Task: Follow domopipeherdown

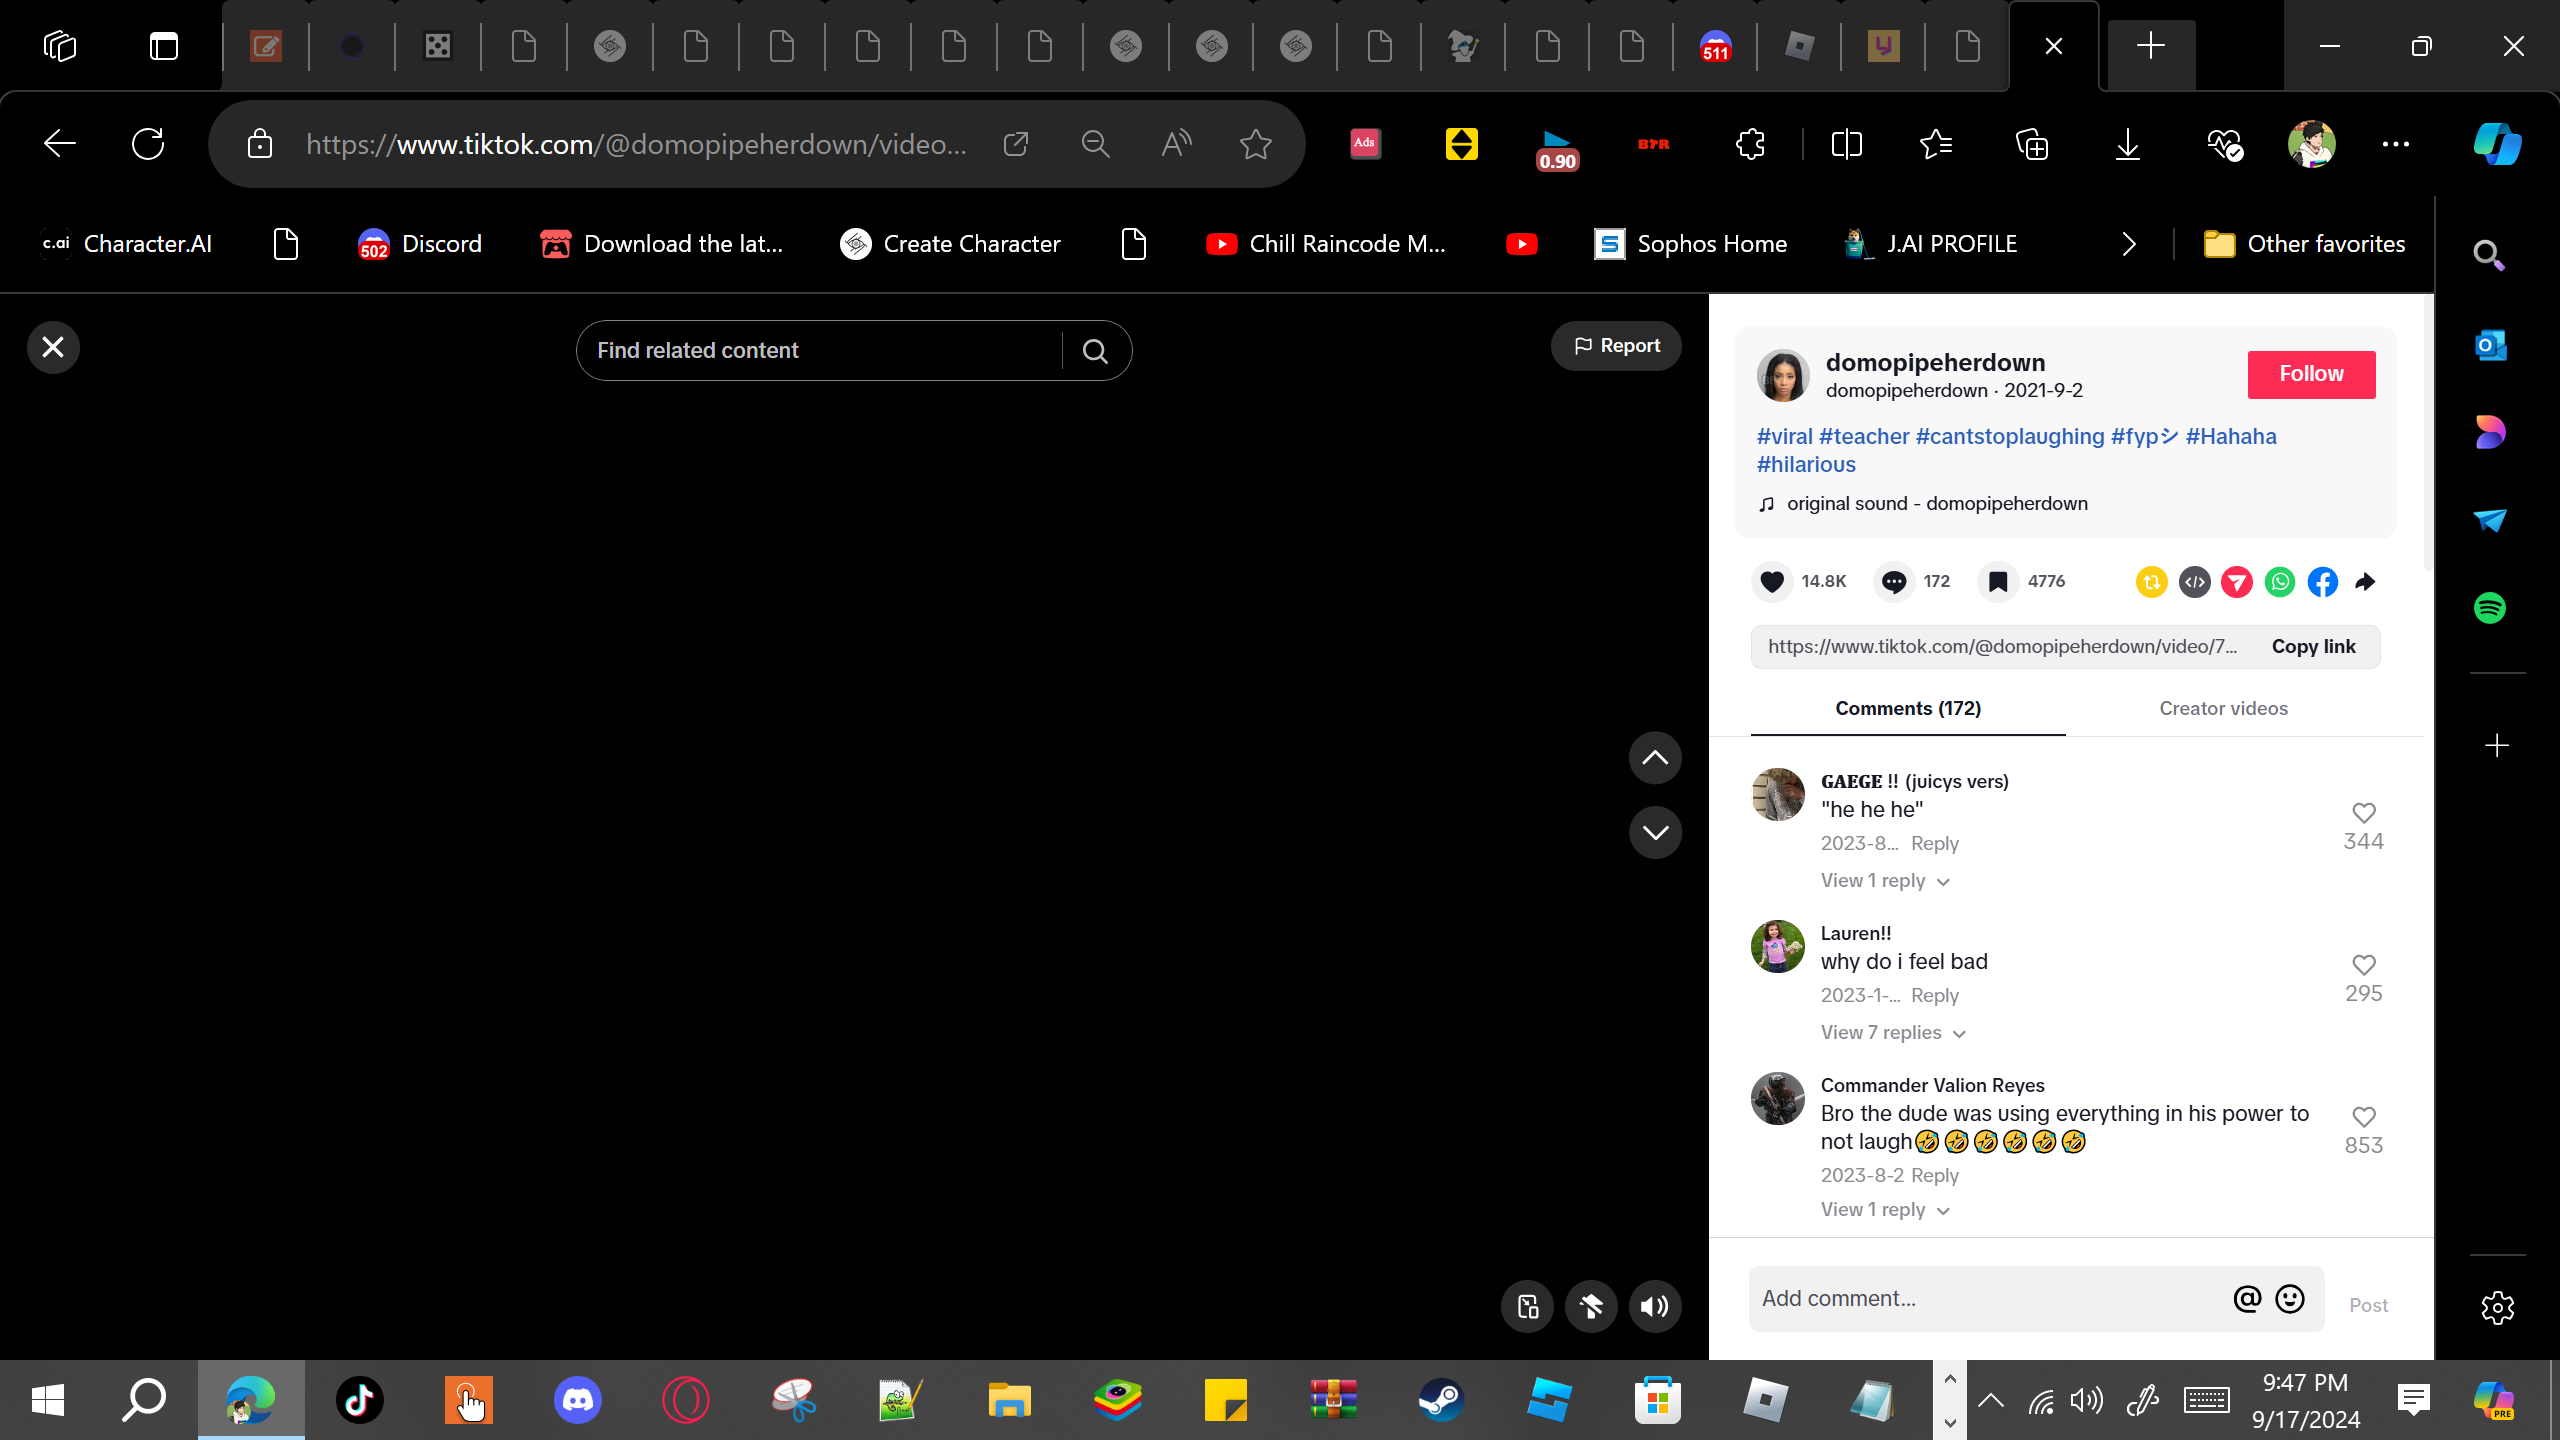Action: click(2311, 374)
